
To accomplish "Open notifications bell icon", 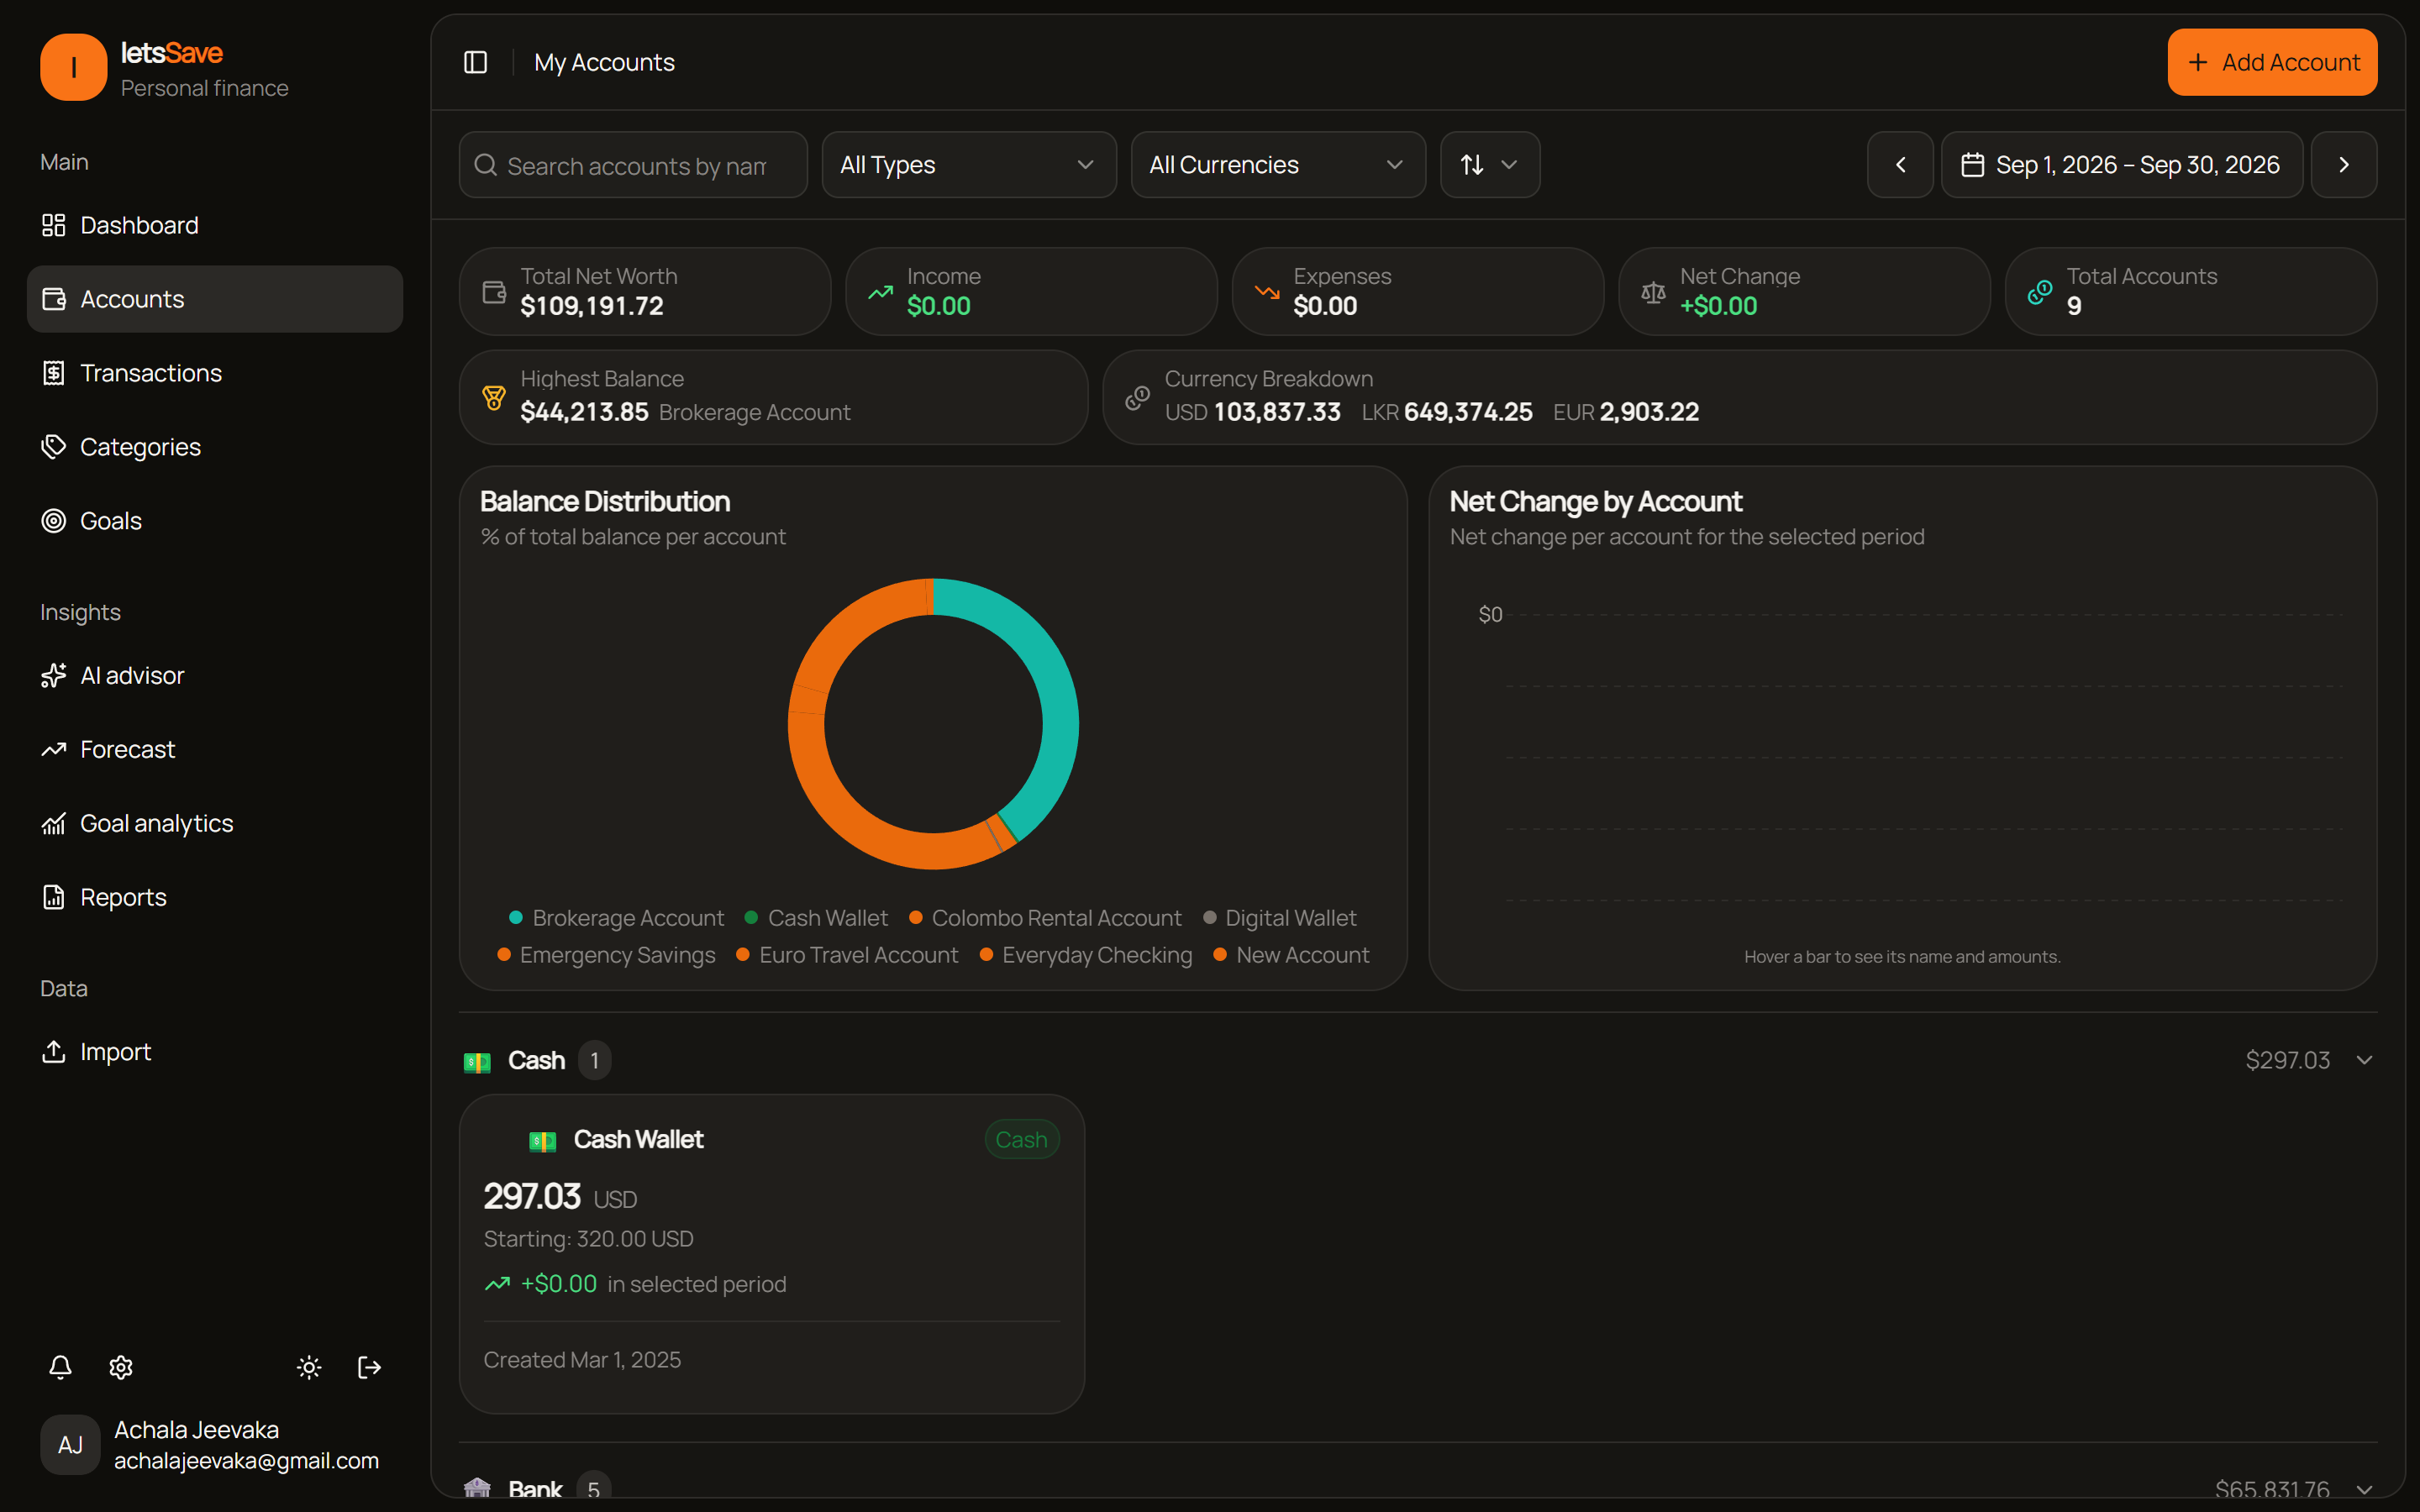I will point(60,1367).
